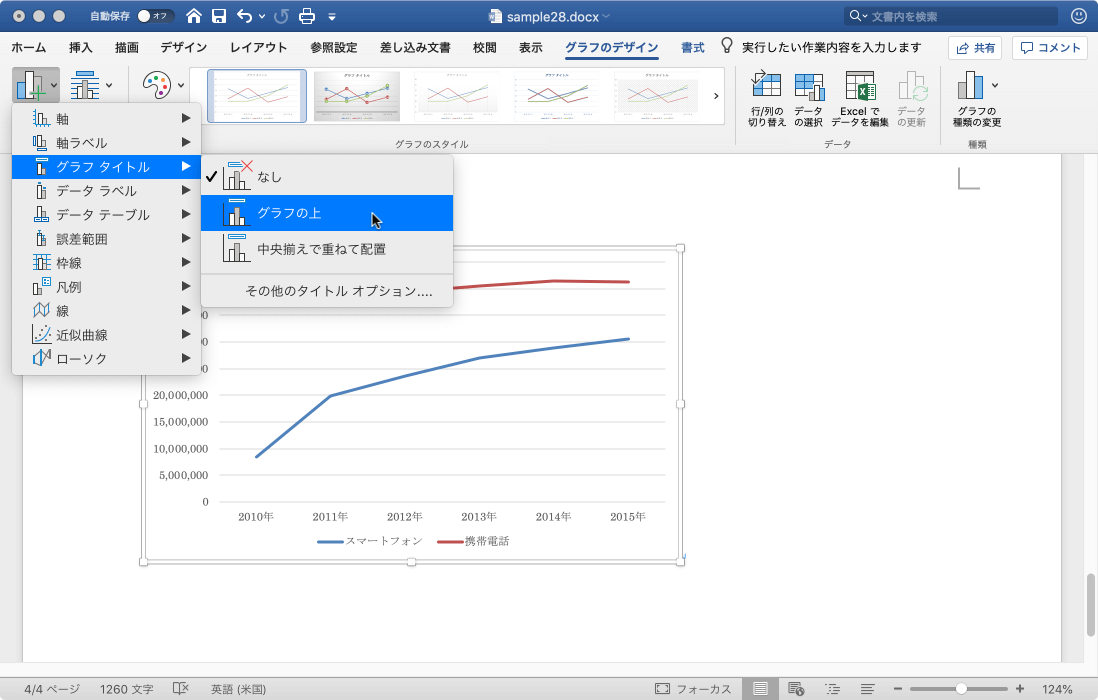Select the second dark chart style thumbnail
The width and height of the screenshot is (1098, 700).
[x=357, y=96]
